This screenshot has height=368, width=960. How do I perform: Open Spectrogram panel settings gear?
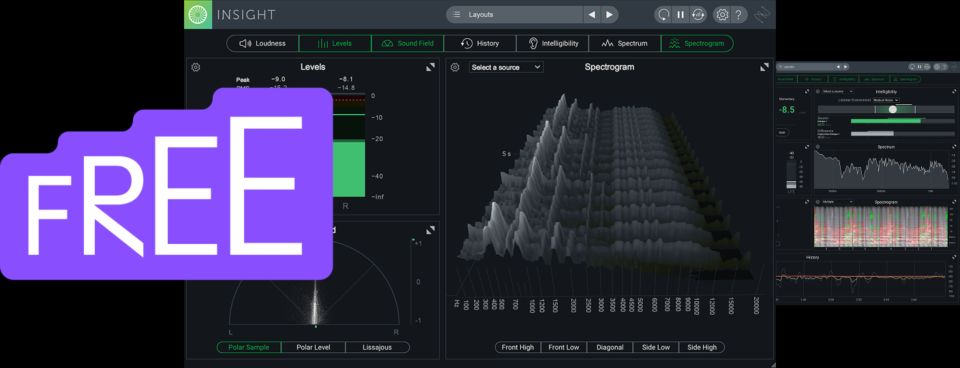tap(455, 67)
